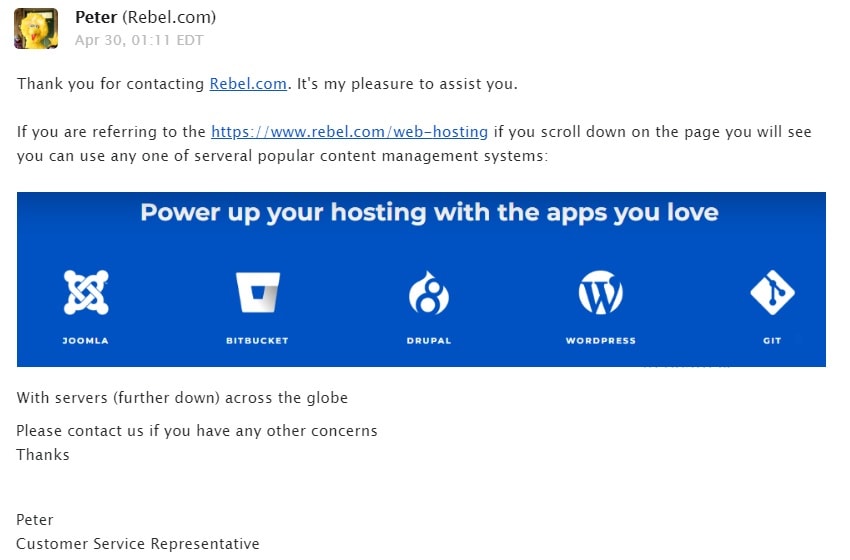Click 'Customer Service Representative' signature line

click(138, 544)
